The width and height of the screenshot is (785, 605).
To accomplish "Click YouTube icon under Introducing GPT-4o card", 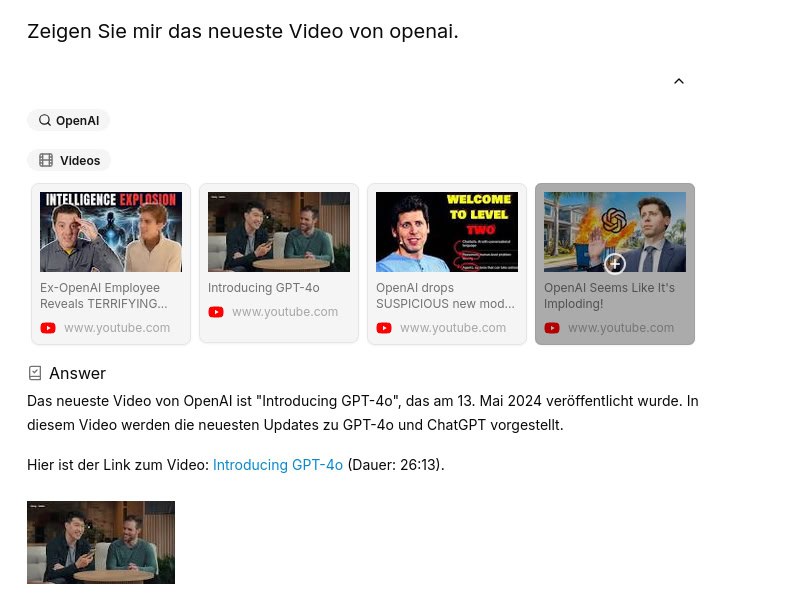I will pos(216,312).
